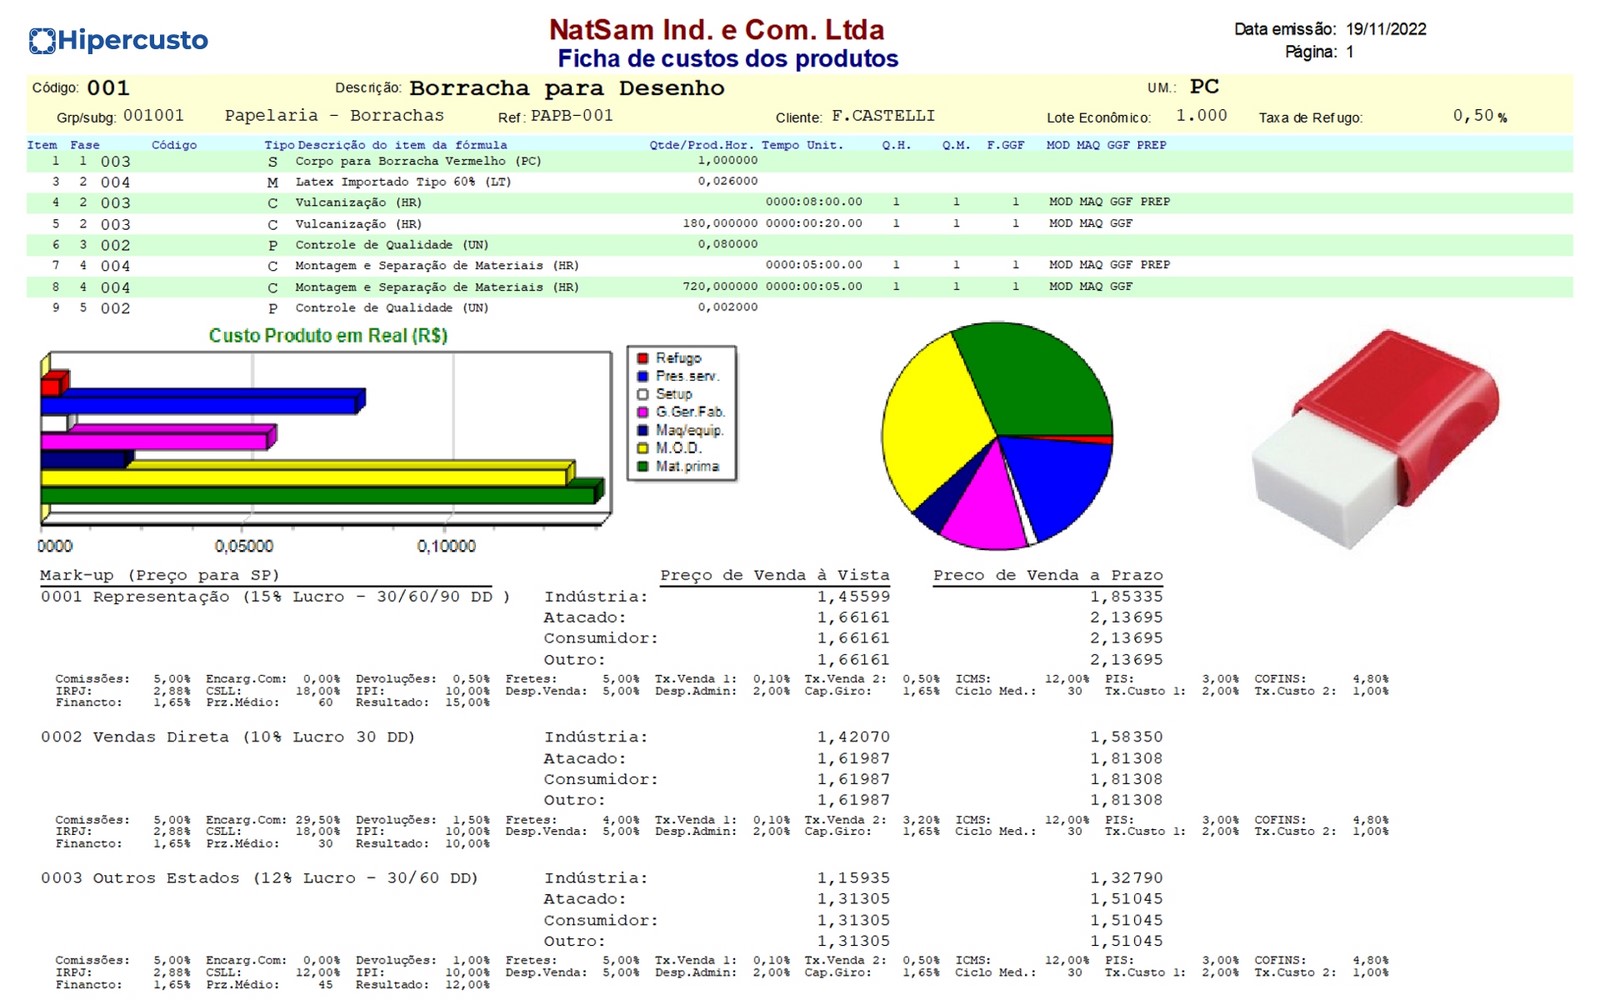Click the mark-up '0001 Representação (15% Lucro - 30/60/90 DD)'
Screen dimensions: 1600x1000
coord(276,597)
